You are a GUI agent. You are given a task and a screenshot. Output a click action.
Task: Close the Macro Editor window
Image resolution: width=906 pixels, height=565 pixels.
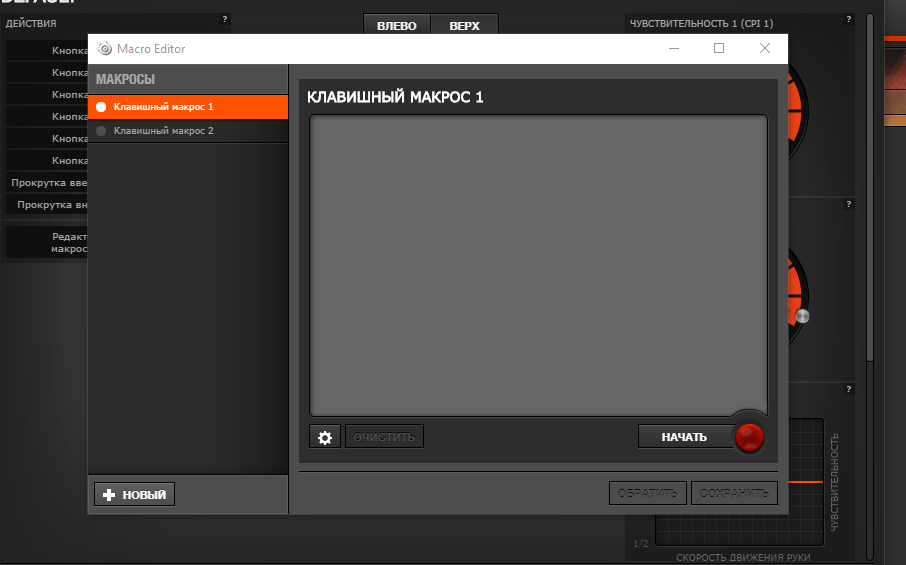click(x=764, y=49)
